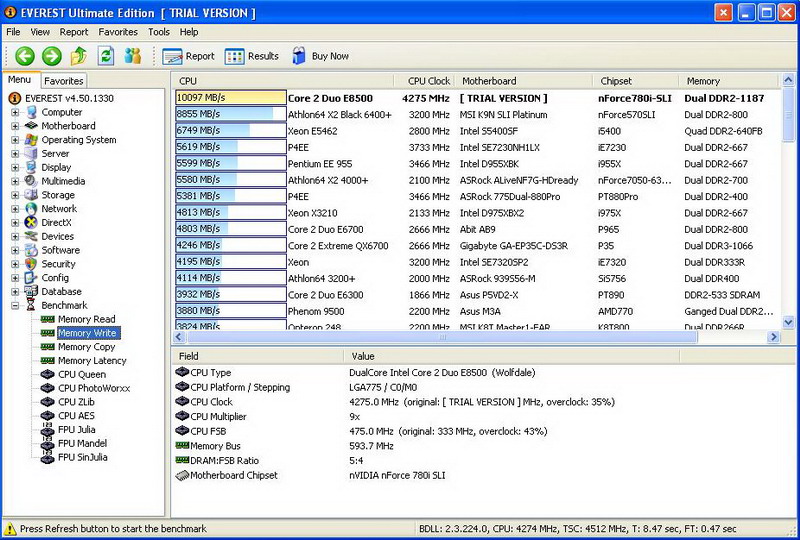Sort by the Chipset column header
800x540 pixels.
[636, 81]
